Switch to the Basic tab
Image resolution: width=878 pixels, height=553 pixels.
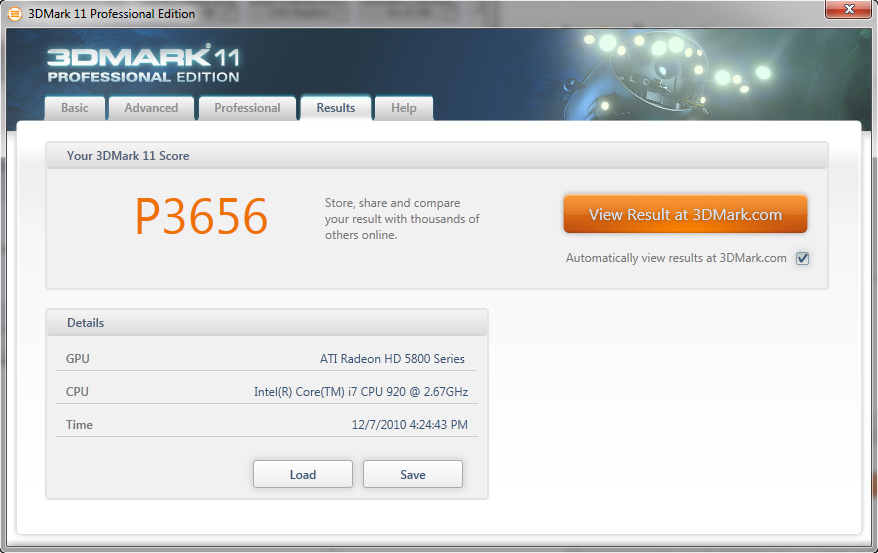[75, 108]
